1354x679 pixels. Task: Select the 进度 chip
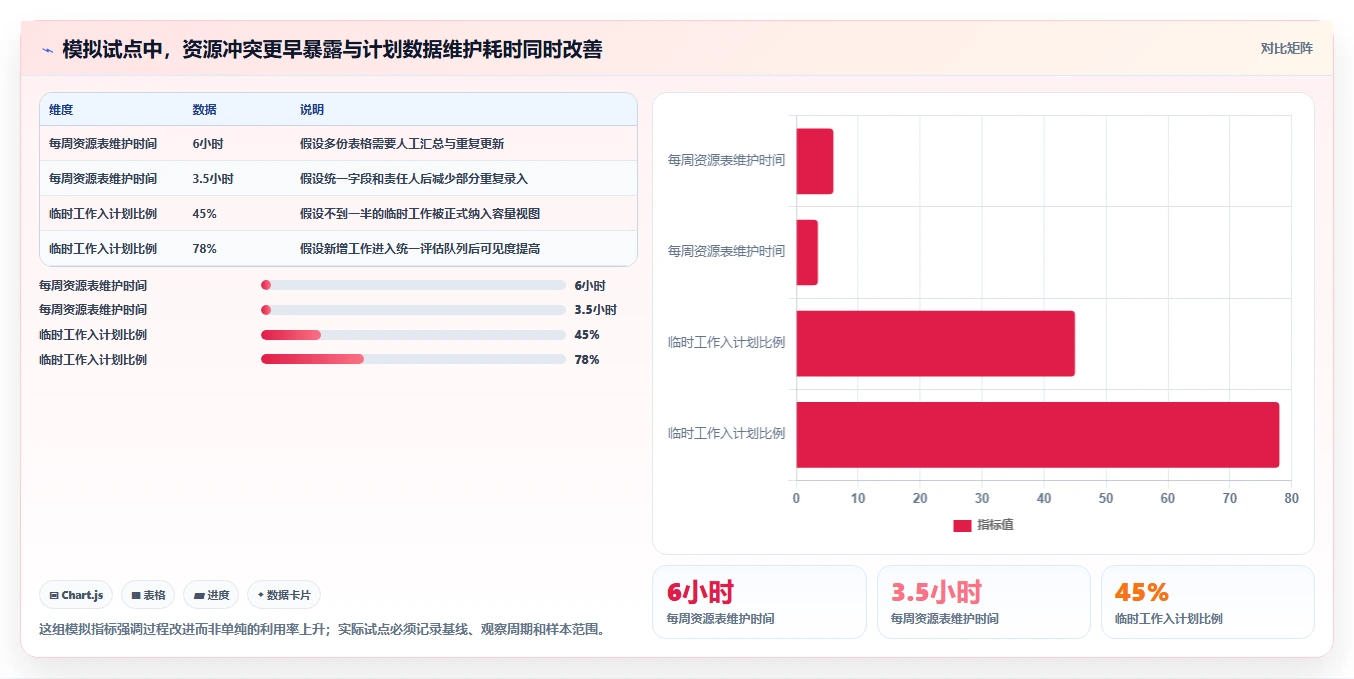pos(211,595)
